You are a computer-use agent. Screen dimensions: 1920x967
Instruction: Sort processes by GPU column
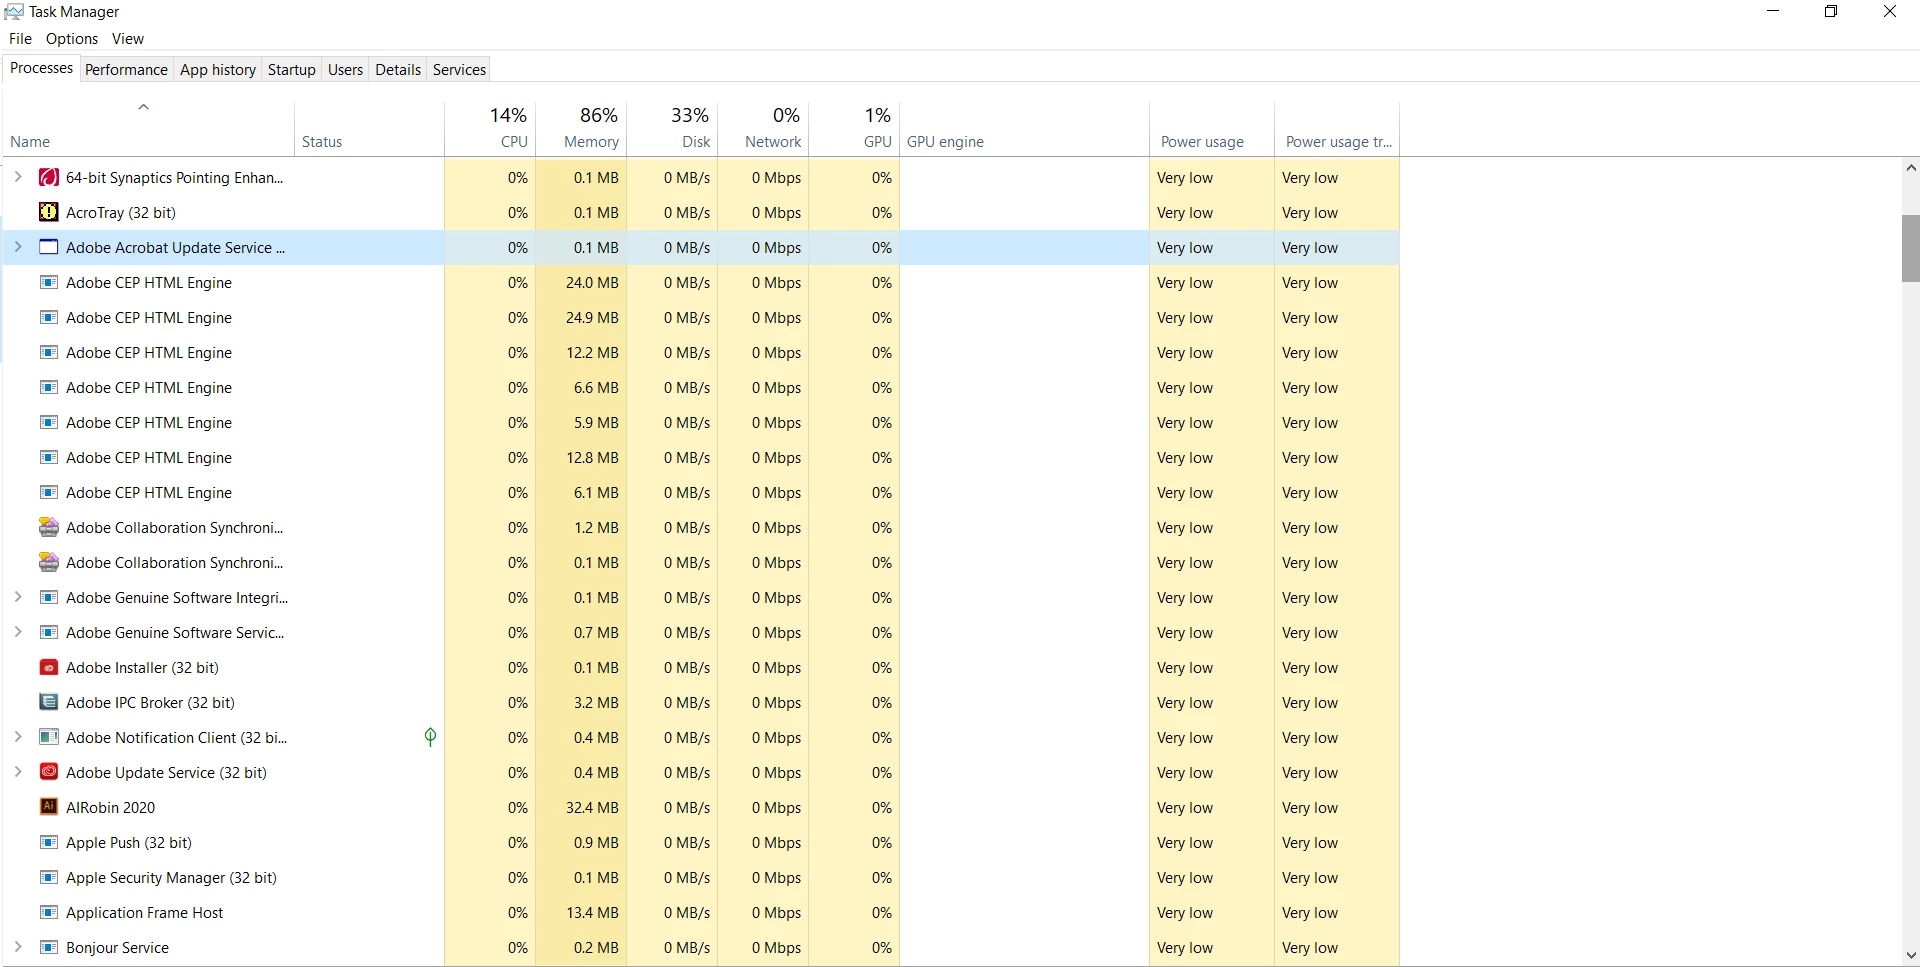pos(854,129)
